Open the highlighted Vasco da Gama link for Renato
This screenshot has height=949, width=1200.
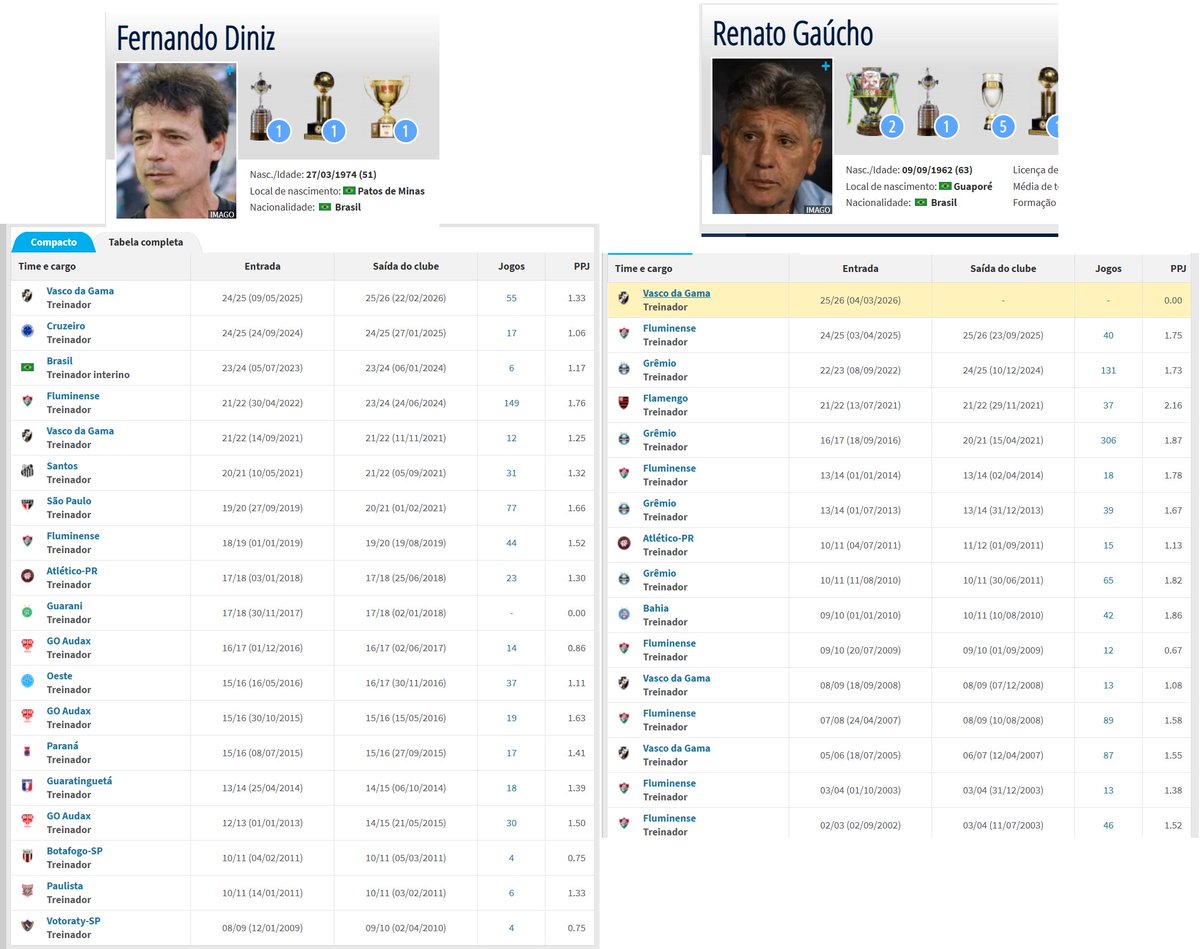pos(676,293)
